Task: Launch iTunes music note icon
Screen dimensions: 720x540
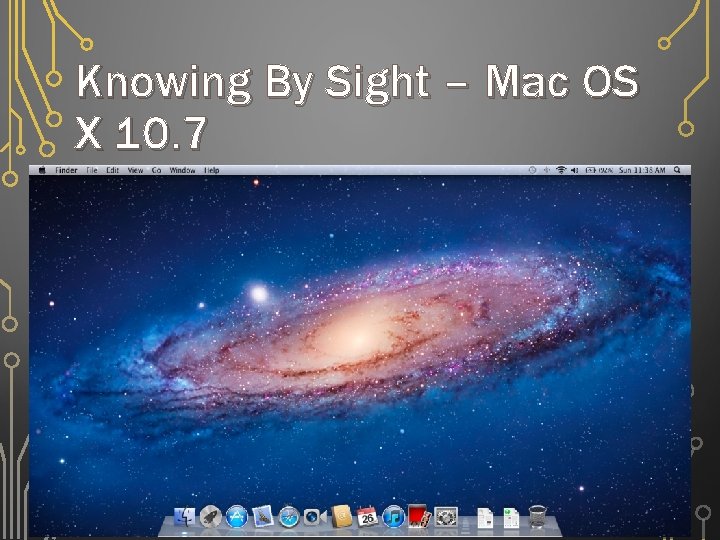Action: click(x=394, y=517)
